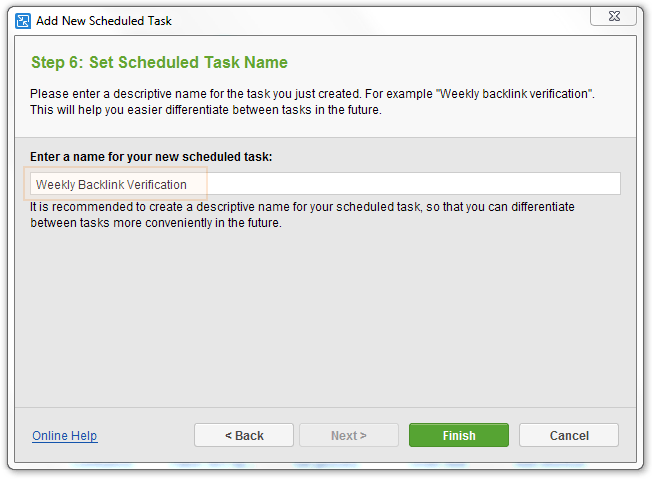The height and width of the screenshot is (479, 652).
Task: Click the right arrow symbol on the Next button
Action: (363, 436)
